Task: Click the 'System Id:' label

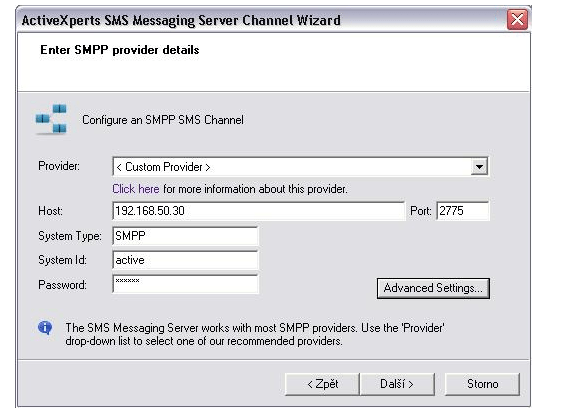Action: pyautogui.click(x=62, y=260)
